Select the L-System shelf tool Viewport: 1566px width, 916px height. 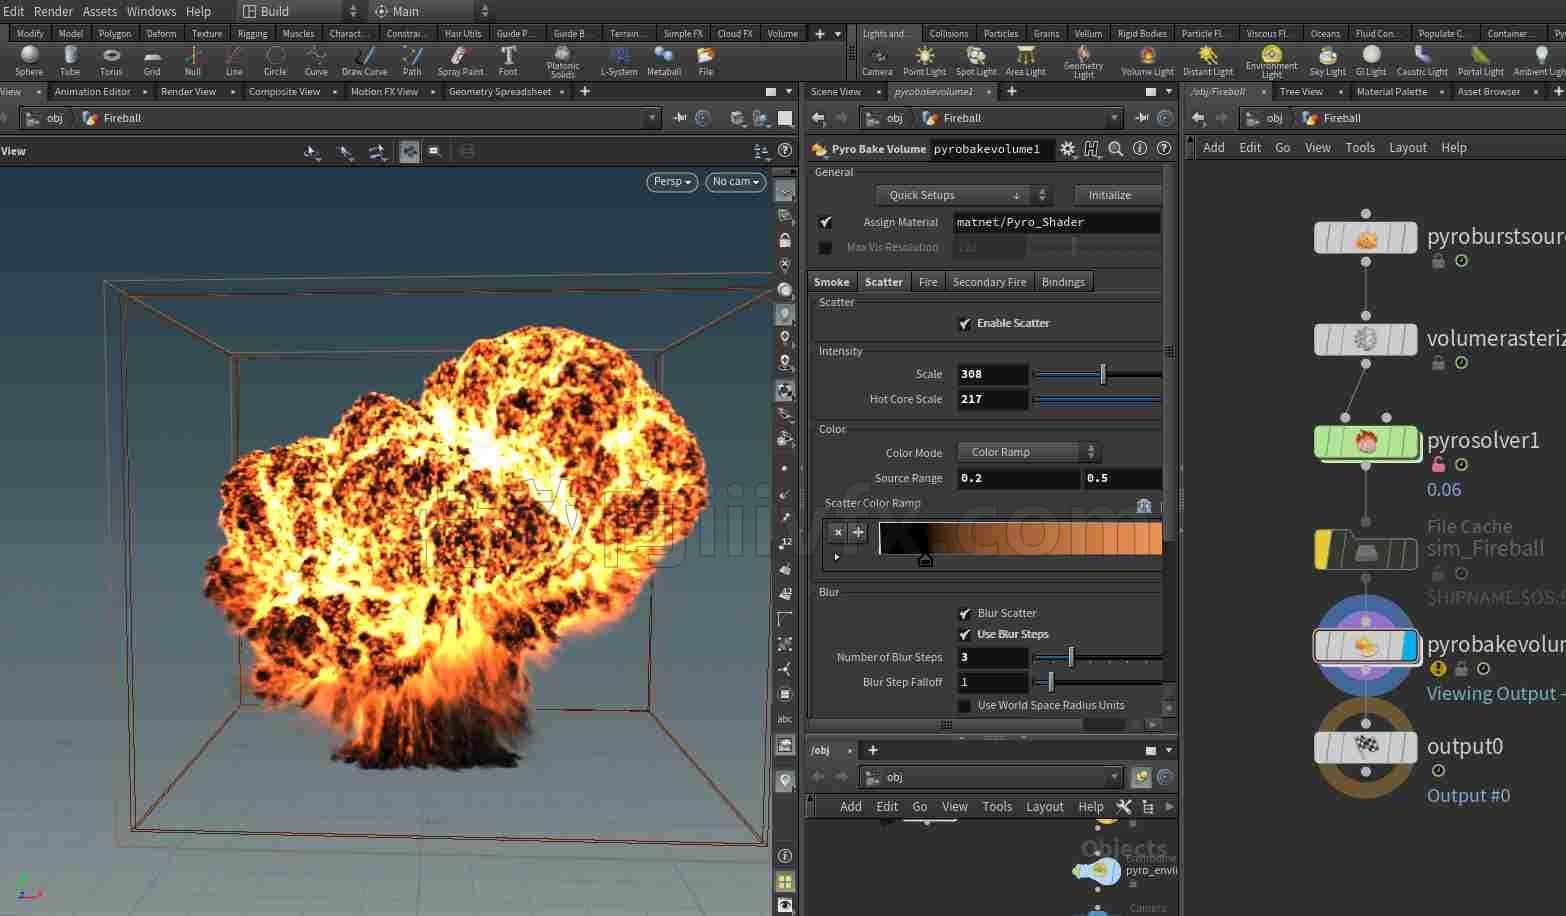coord(619,61)
